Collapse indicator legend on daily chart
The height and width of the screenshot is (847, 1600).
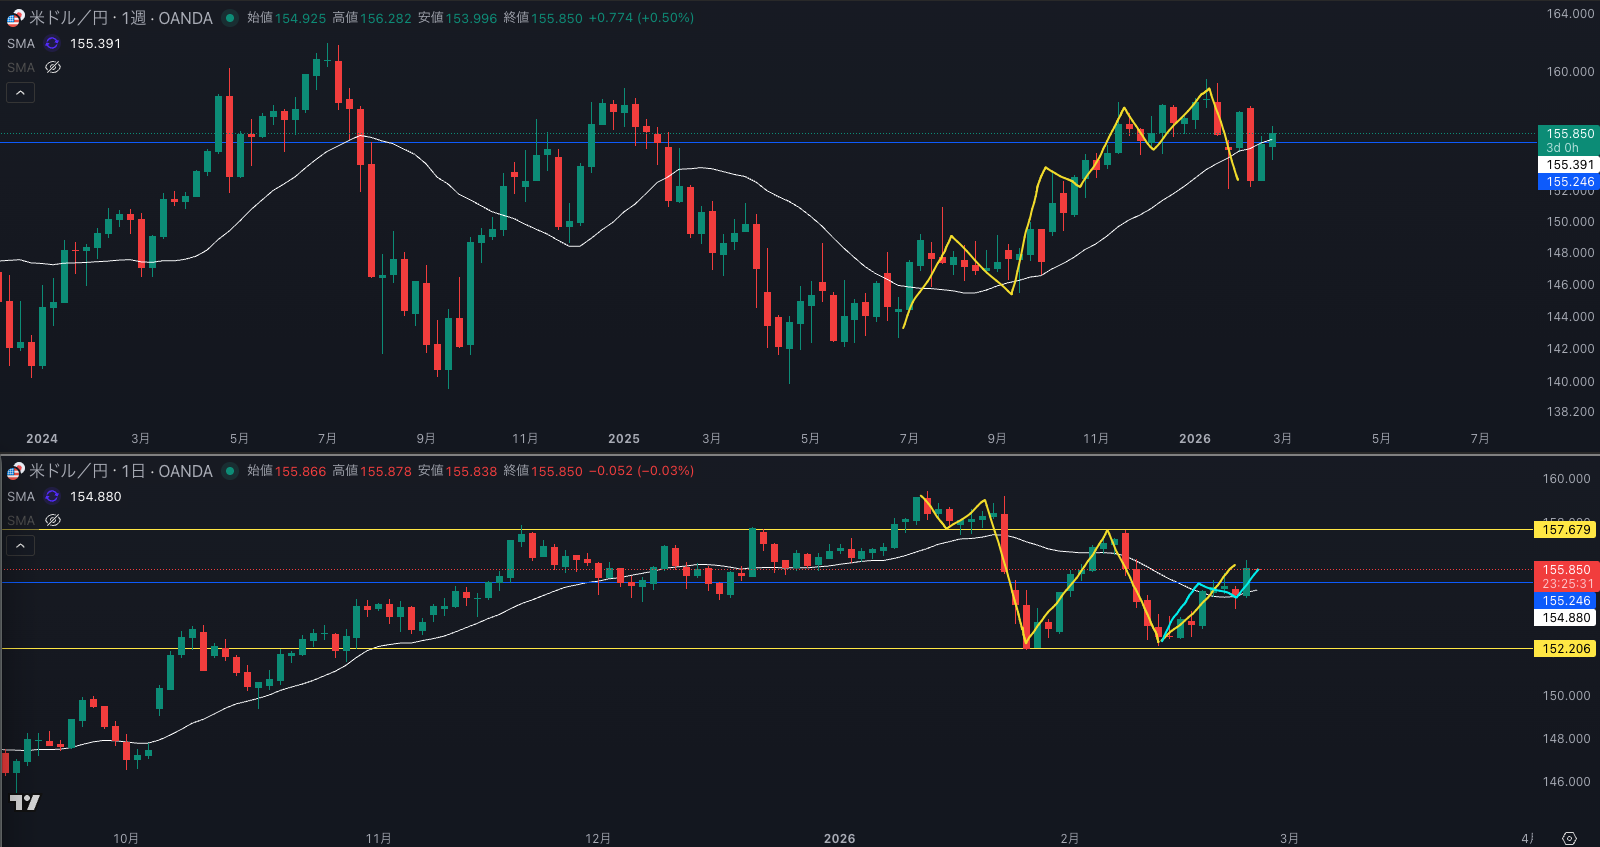[21, 546]
